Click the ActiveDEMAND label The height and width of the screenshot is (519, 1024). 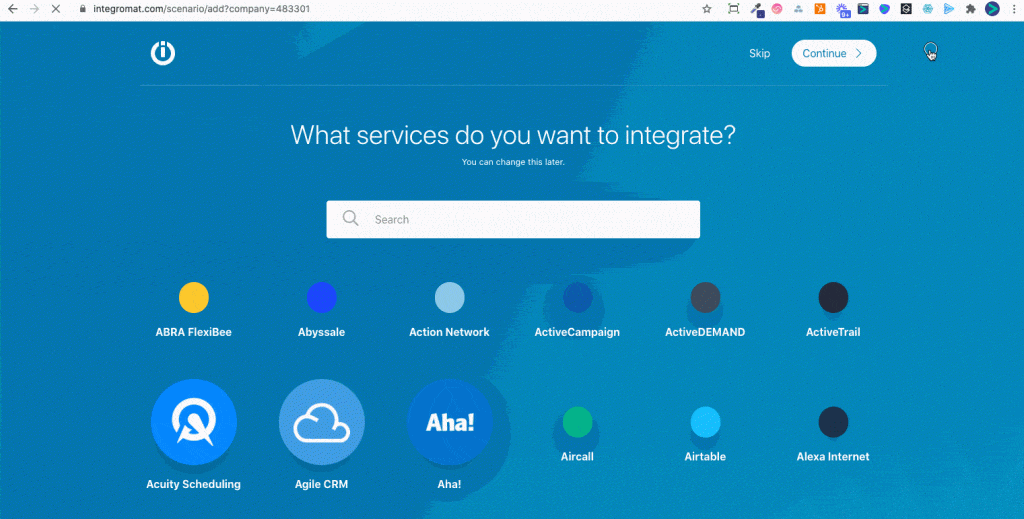click(x=705, y=332)
